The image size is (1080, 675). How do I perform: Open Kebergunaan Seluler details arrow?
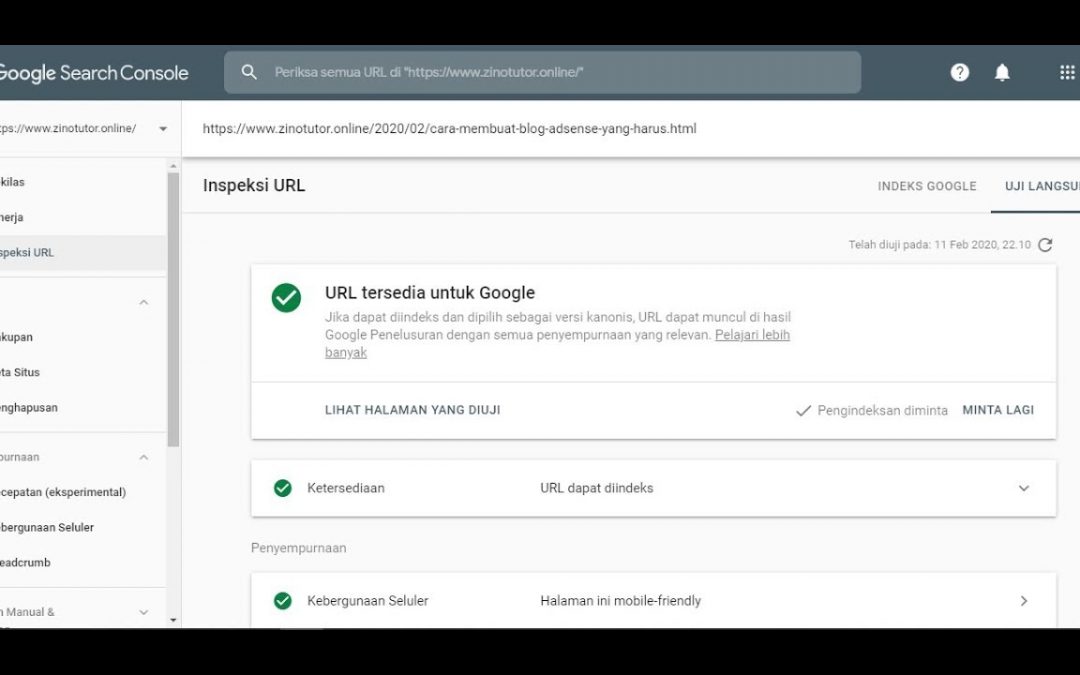[x=1024, y=601]
